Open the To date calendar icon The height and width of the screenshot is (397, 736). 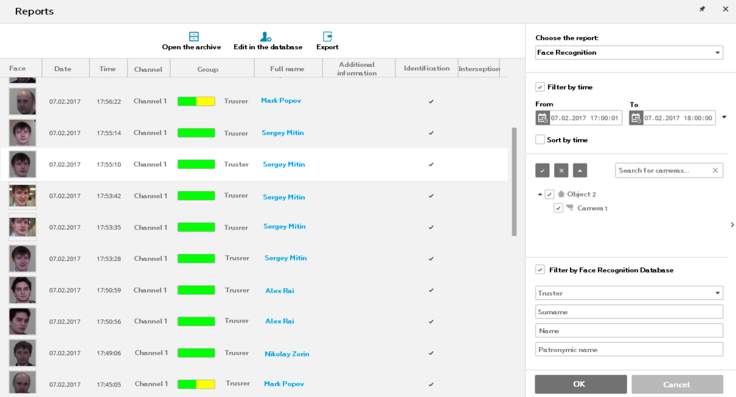coord(636,118)
